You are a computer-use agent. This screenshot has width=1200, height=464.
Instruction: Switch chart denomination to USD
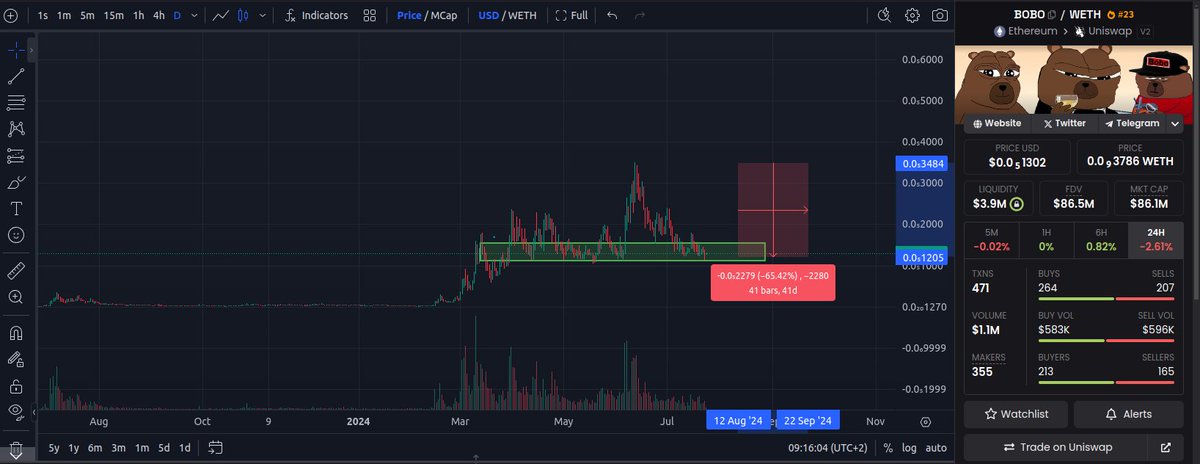488,15
